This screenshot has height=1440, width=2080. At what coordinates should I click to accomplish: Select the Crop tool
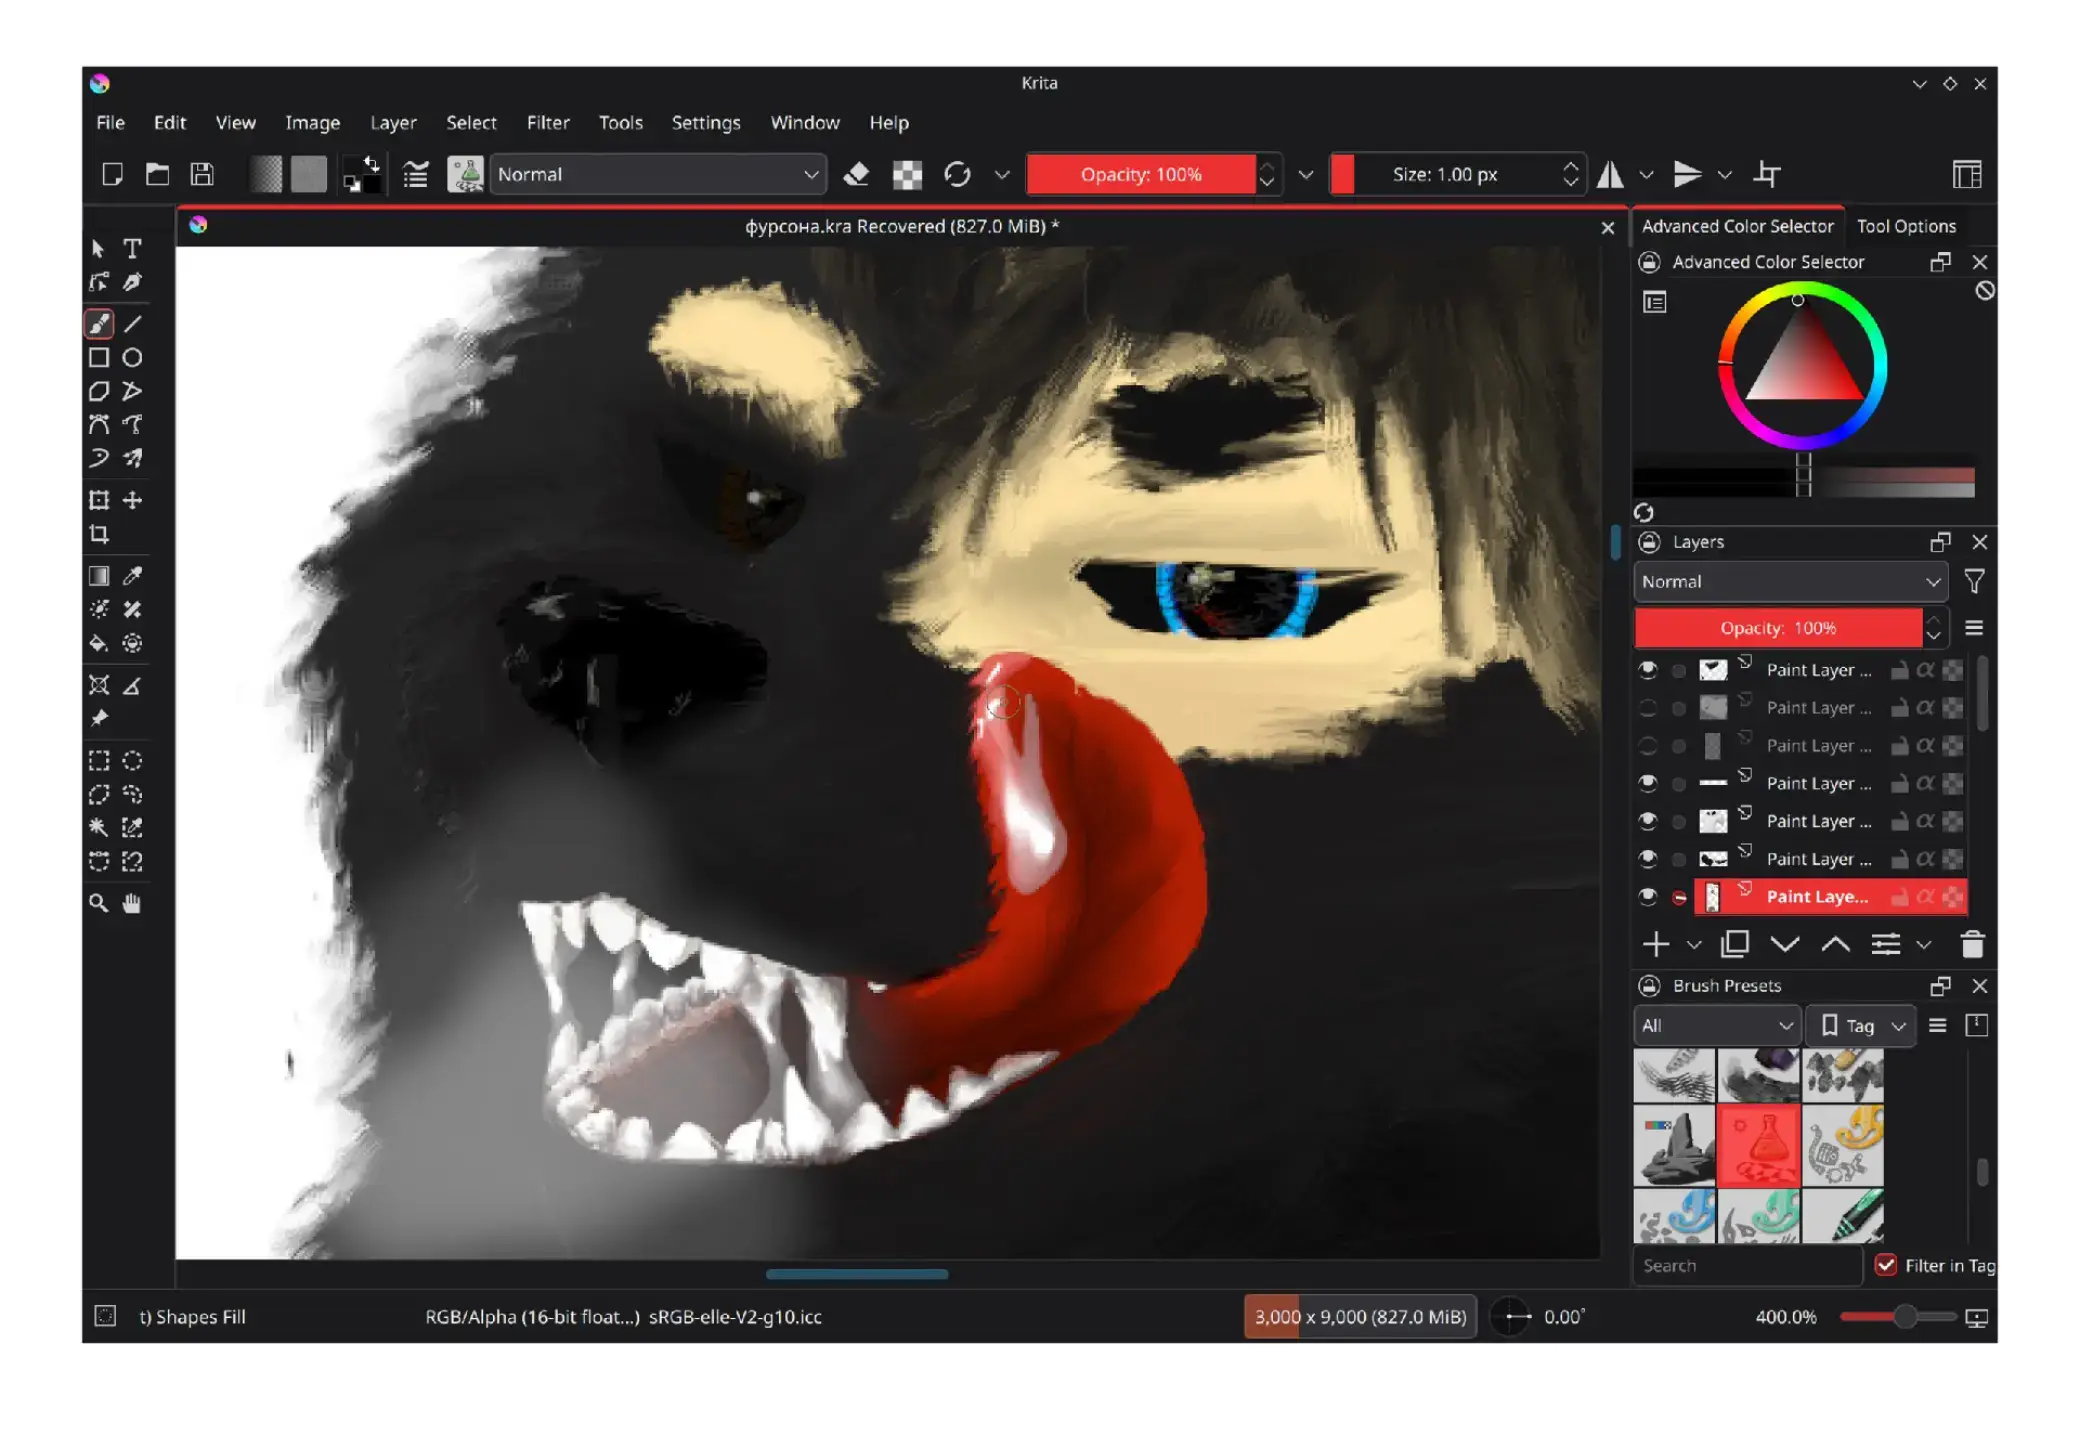pos(99,534)
